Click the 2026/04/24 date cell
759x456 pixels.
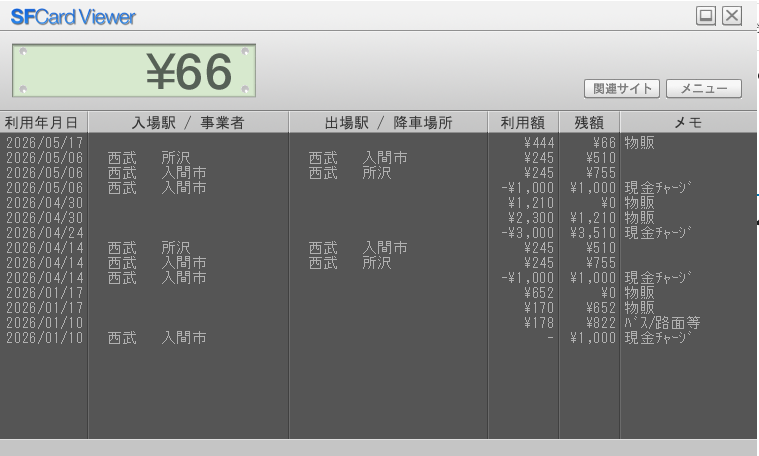(45, 233)
